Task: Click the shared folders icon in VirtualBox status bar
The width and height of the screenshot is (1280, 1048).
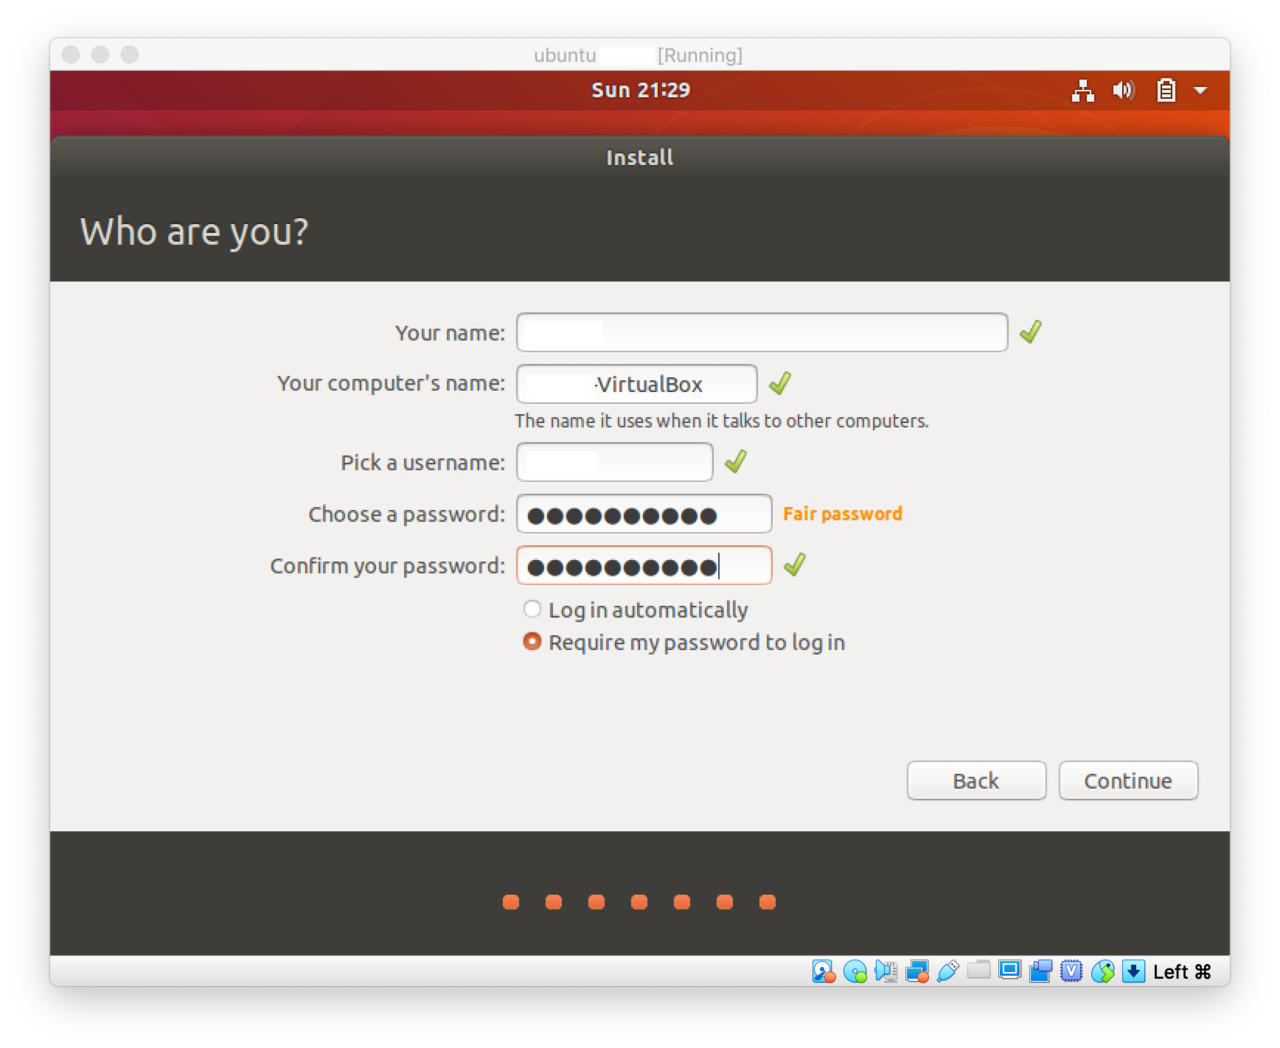Action: pyautogui.click(x=978, y=971)
